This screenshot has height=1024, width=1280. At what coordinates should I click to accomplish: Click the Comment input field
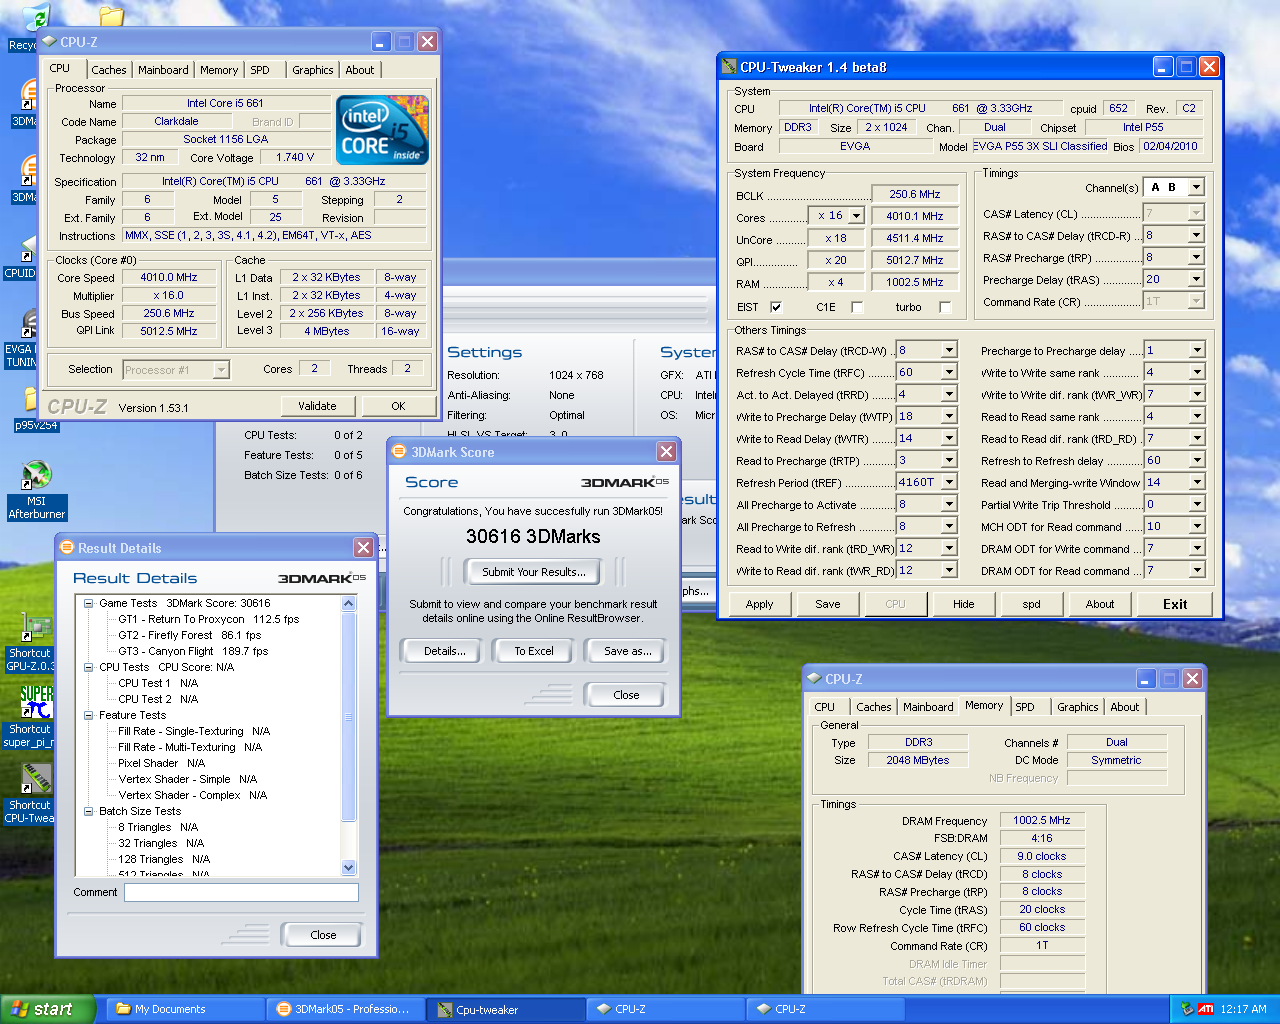(241, 892)
